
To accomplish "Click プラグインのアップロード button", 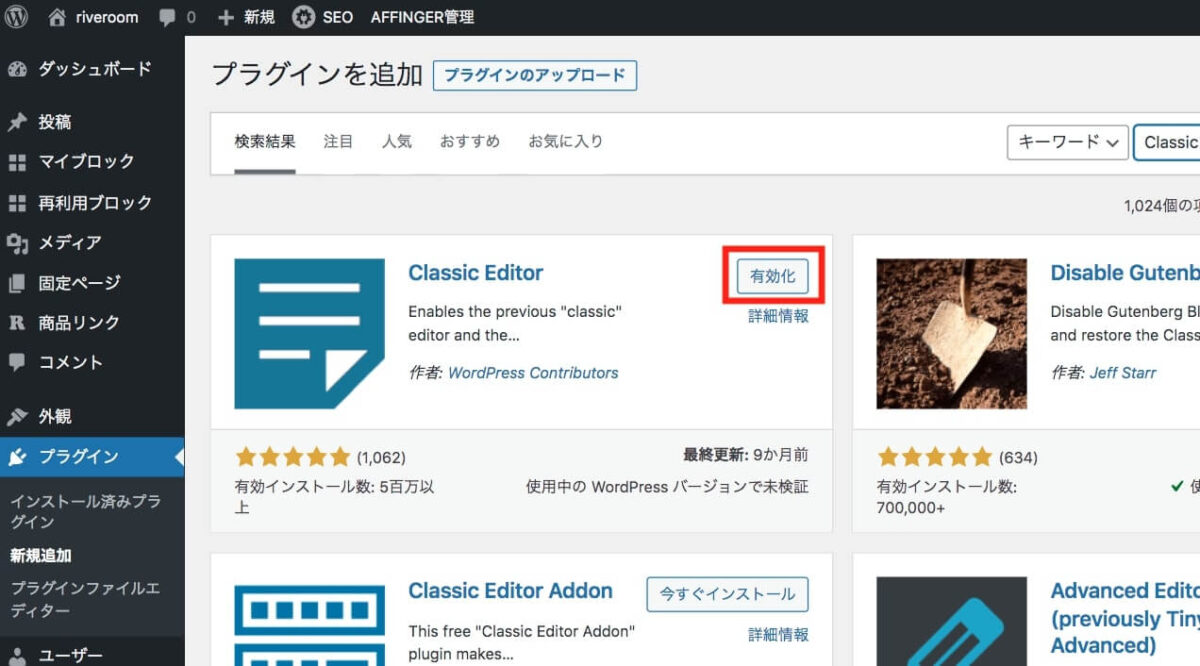I will coord(535,75).
